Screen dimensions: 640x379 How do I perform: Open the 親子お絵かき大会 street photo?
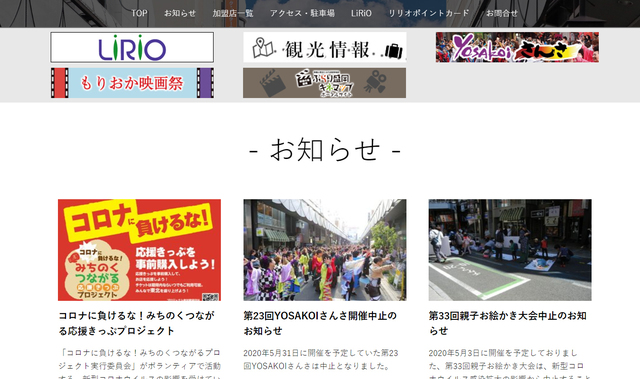(510, 250)
